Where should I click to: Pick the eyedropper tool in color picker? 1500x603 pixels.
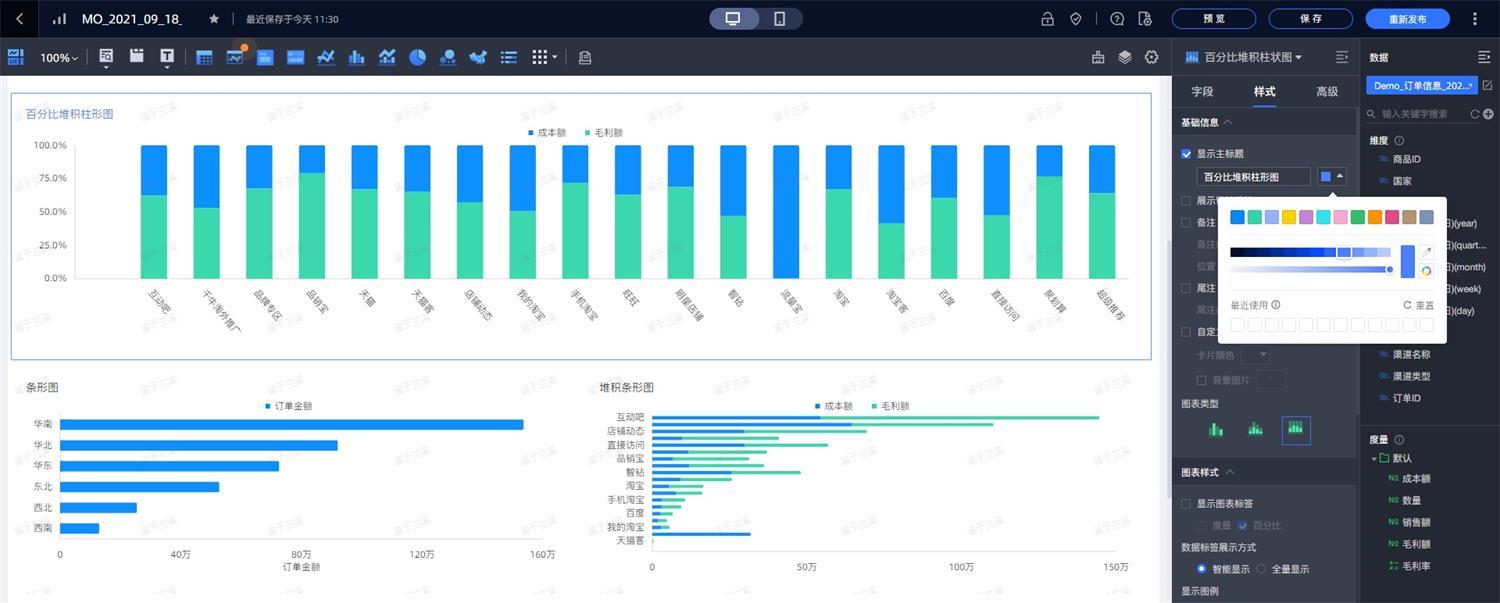point(1426,252)
